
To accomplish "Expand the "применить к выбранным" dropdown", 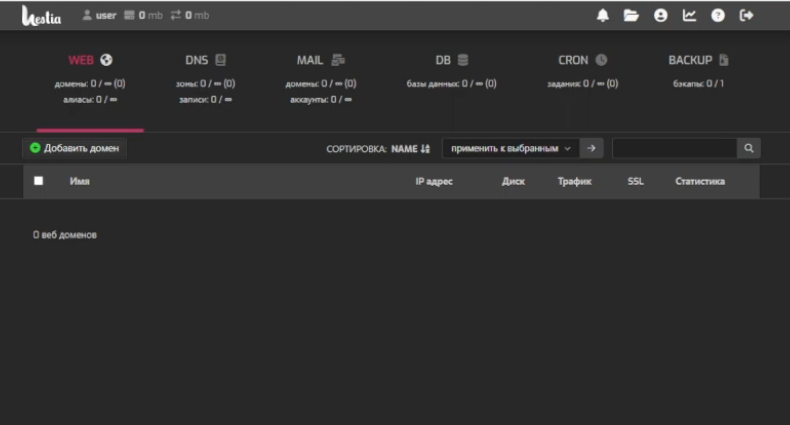I will coord(510,148).
